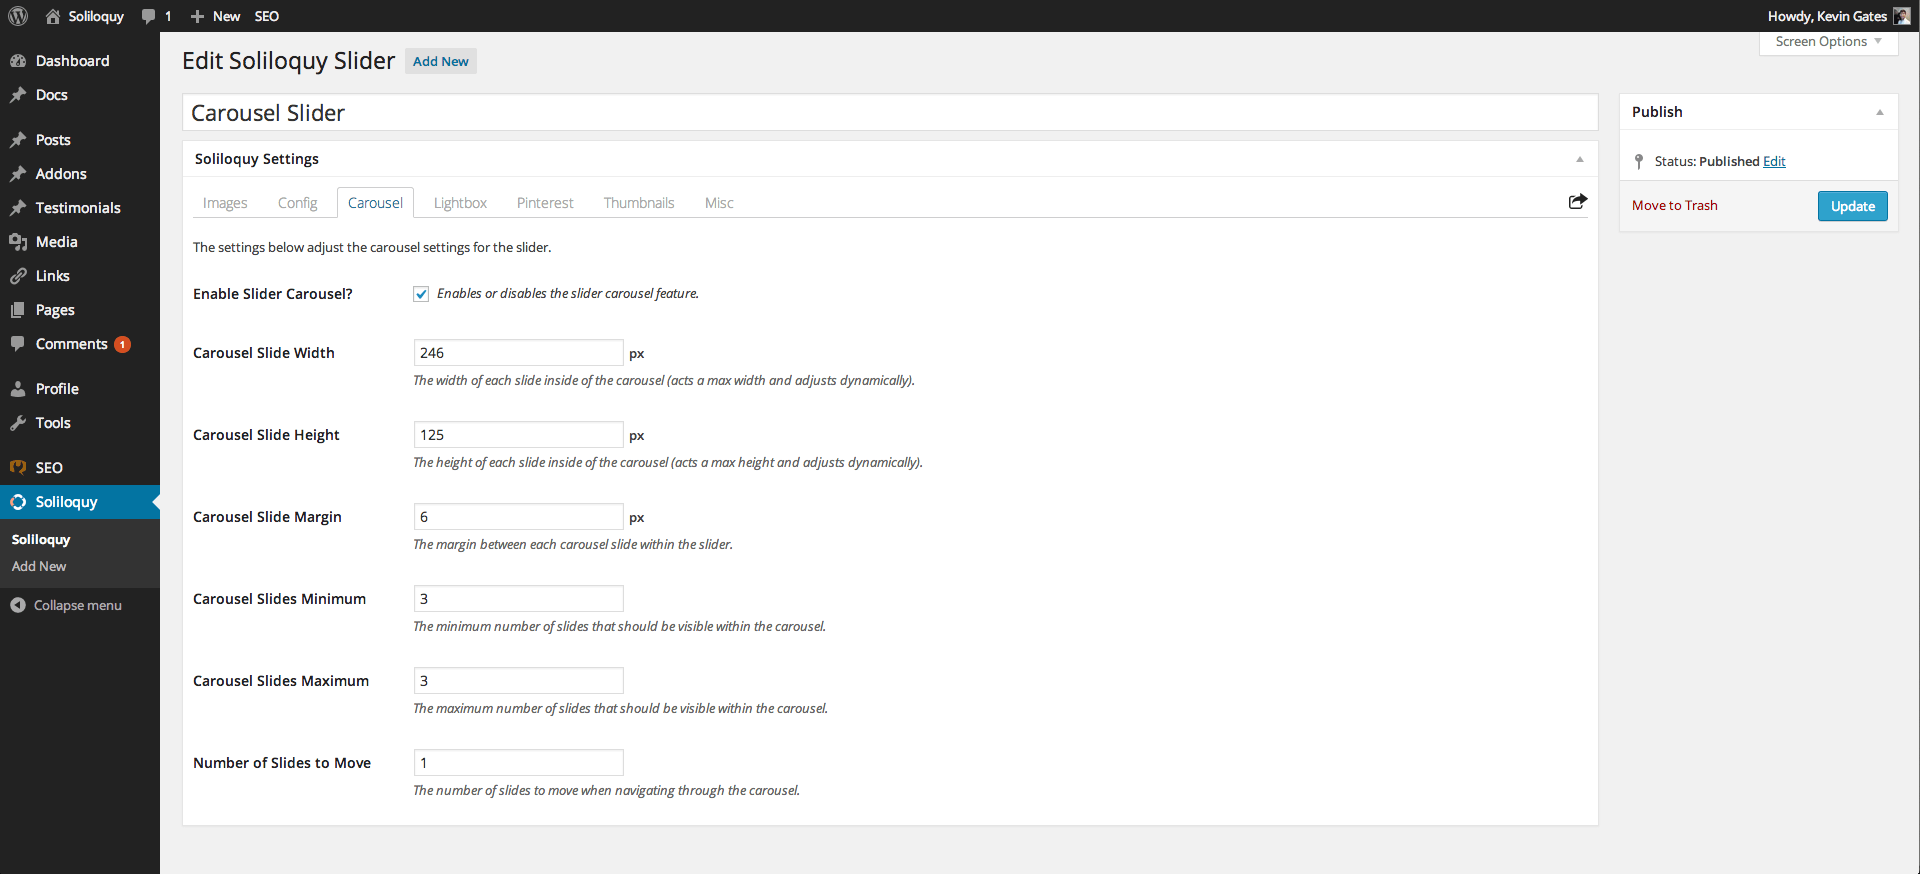Click the export share icon in settings
Viewport: 1920px width, 874px height.
tap(1578, 202)
